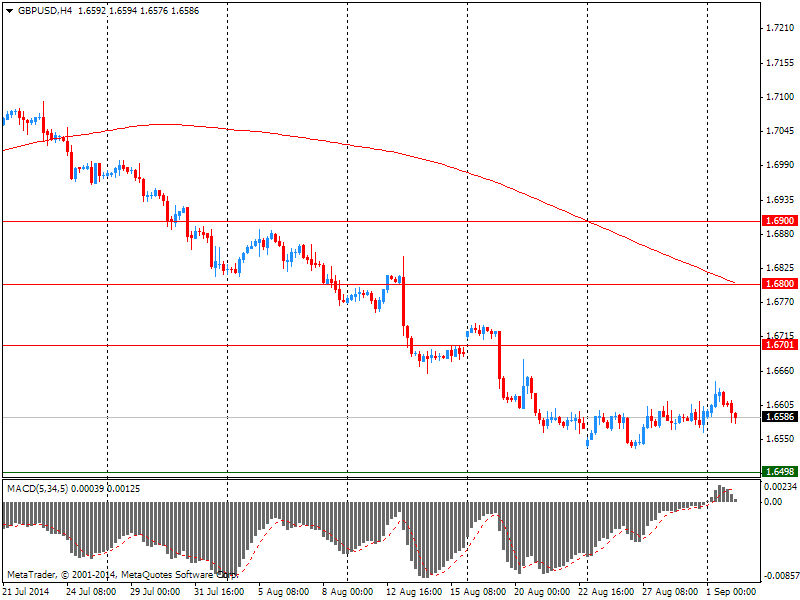Click the 12 Aug 16:00 time label
This screenshot has height=600, width=800.
[x=414, y=592]
